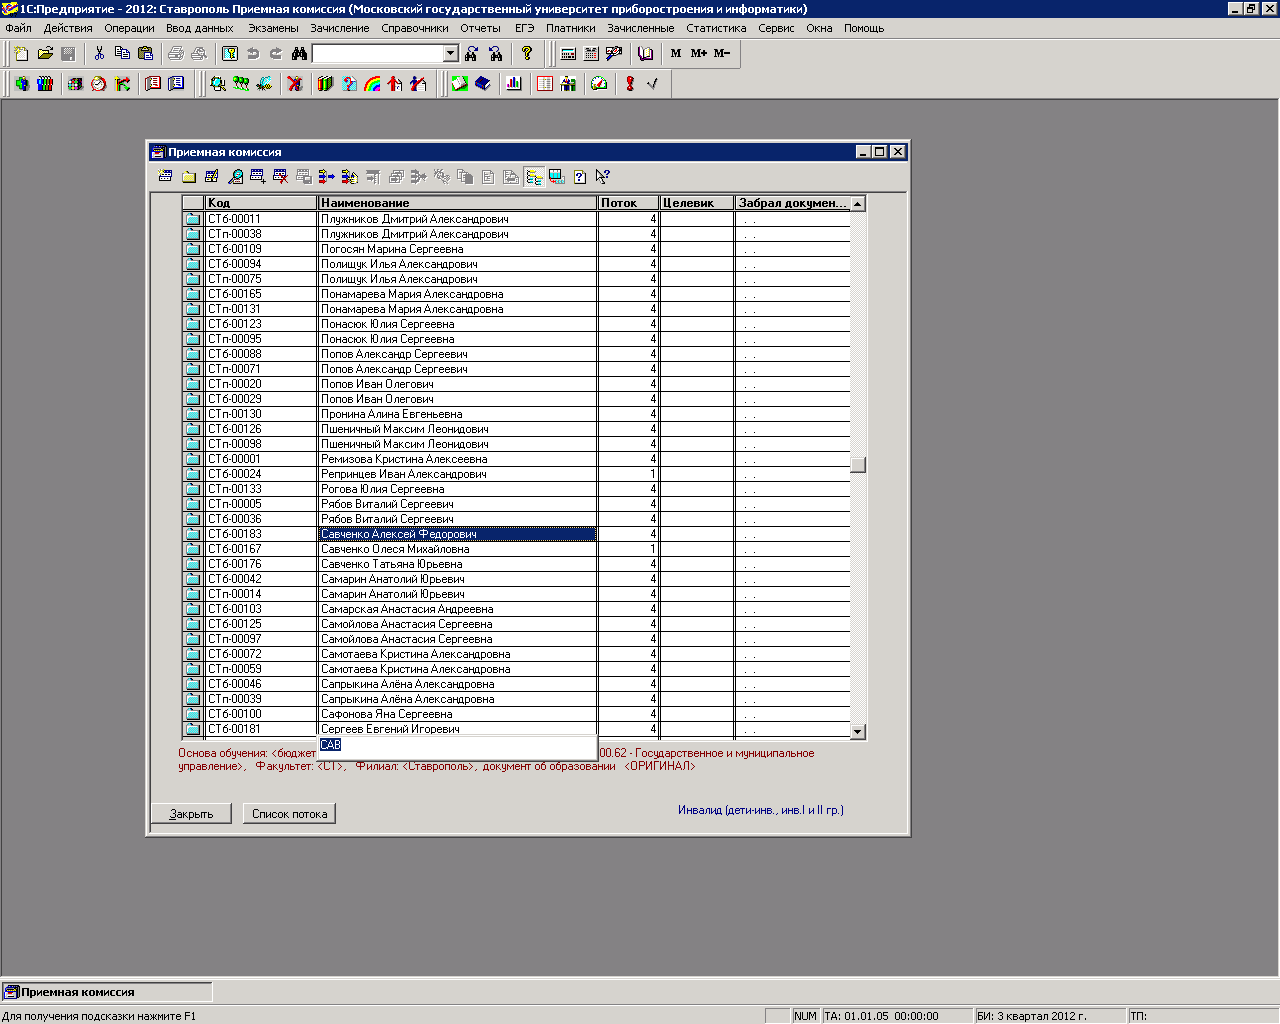Open the Зачисление menu
The width and height of the screenshot is (1280, 1024).
339,28
